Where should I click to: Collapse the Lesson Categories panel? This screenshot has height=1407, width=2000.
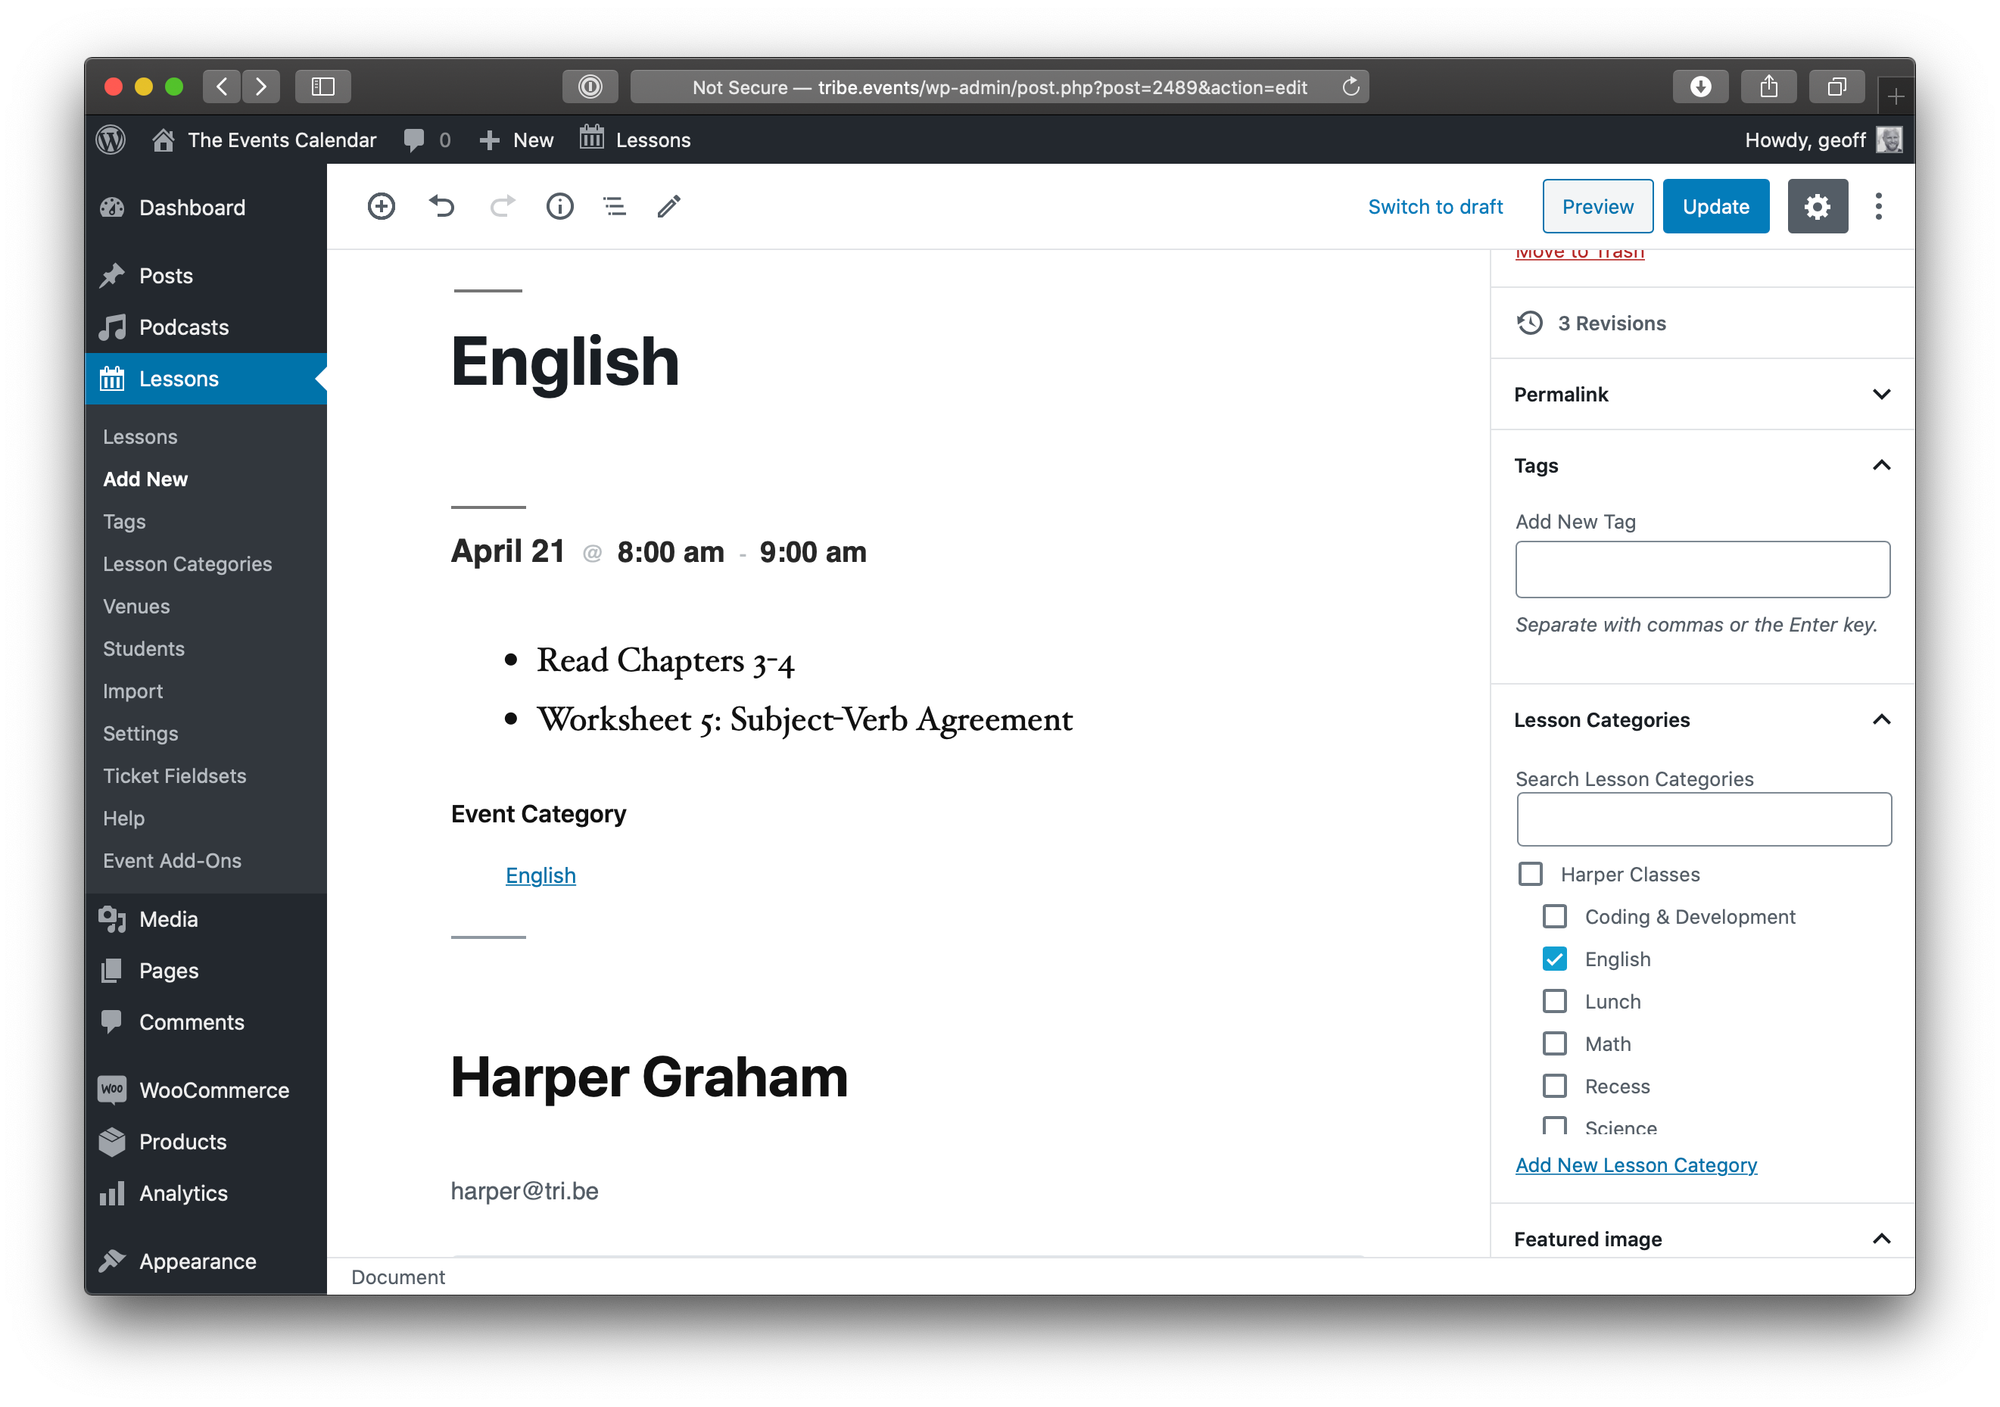coord(1881,720)
